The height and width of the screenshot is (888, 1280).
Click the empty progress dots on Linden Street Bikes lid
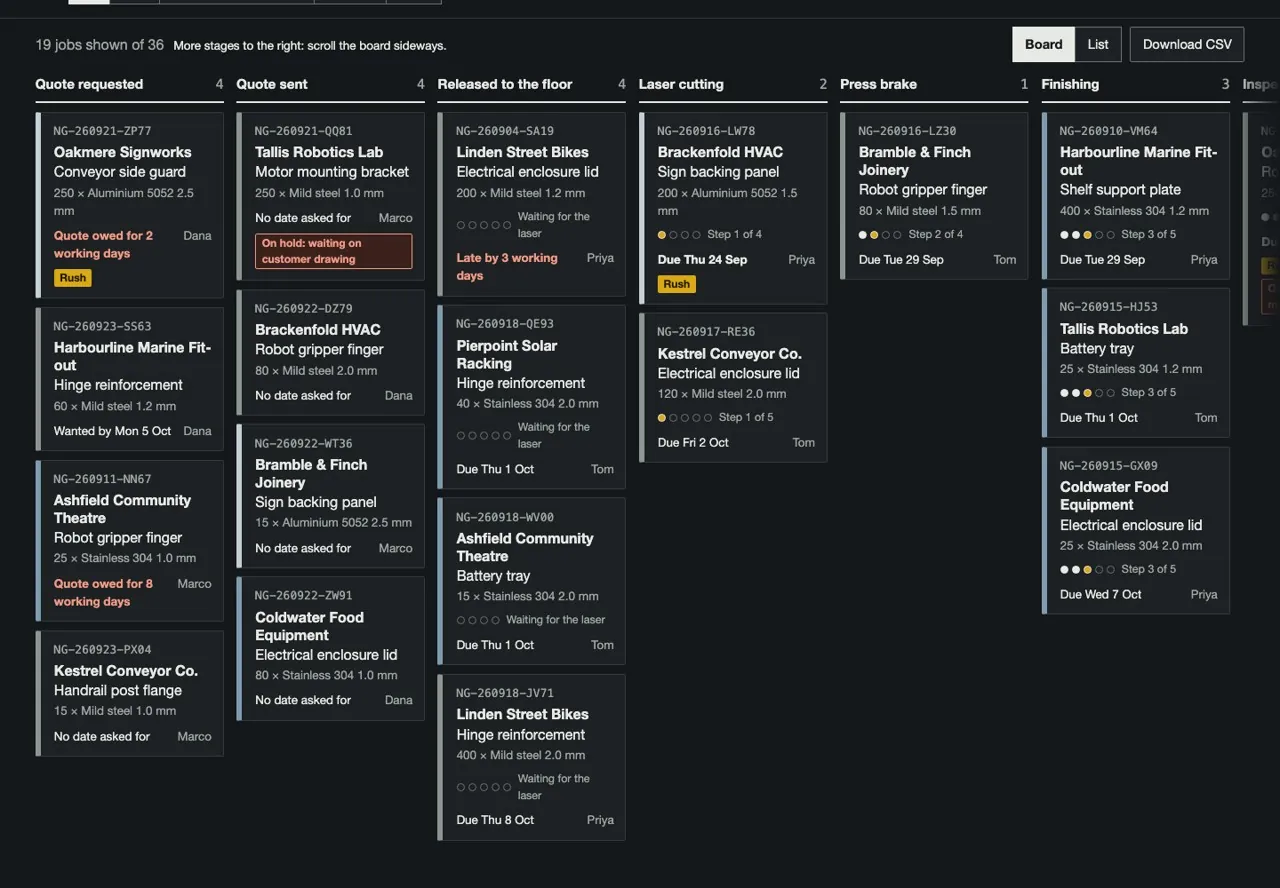pyautogui.click(x=484, y=226)
